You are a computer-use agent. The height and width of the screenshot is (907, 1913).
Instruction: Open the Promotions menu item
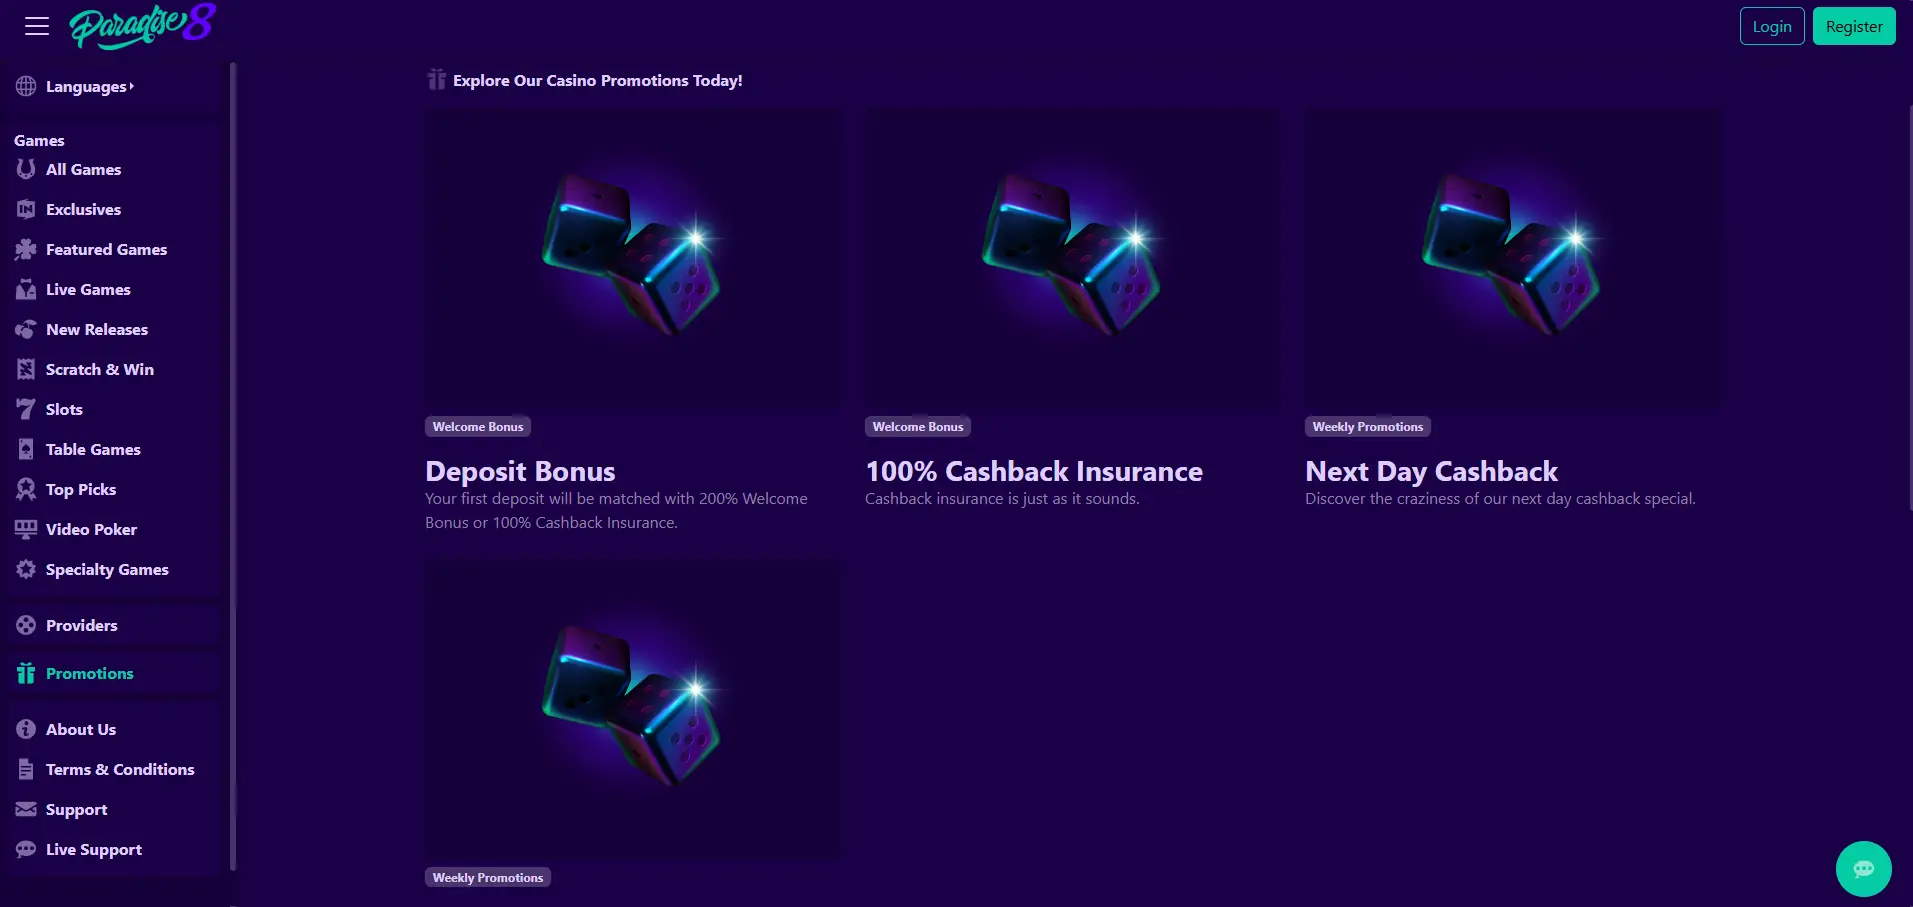(89, 673)
